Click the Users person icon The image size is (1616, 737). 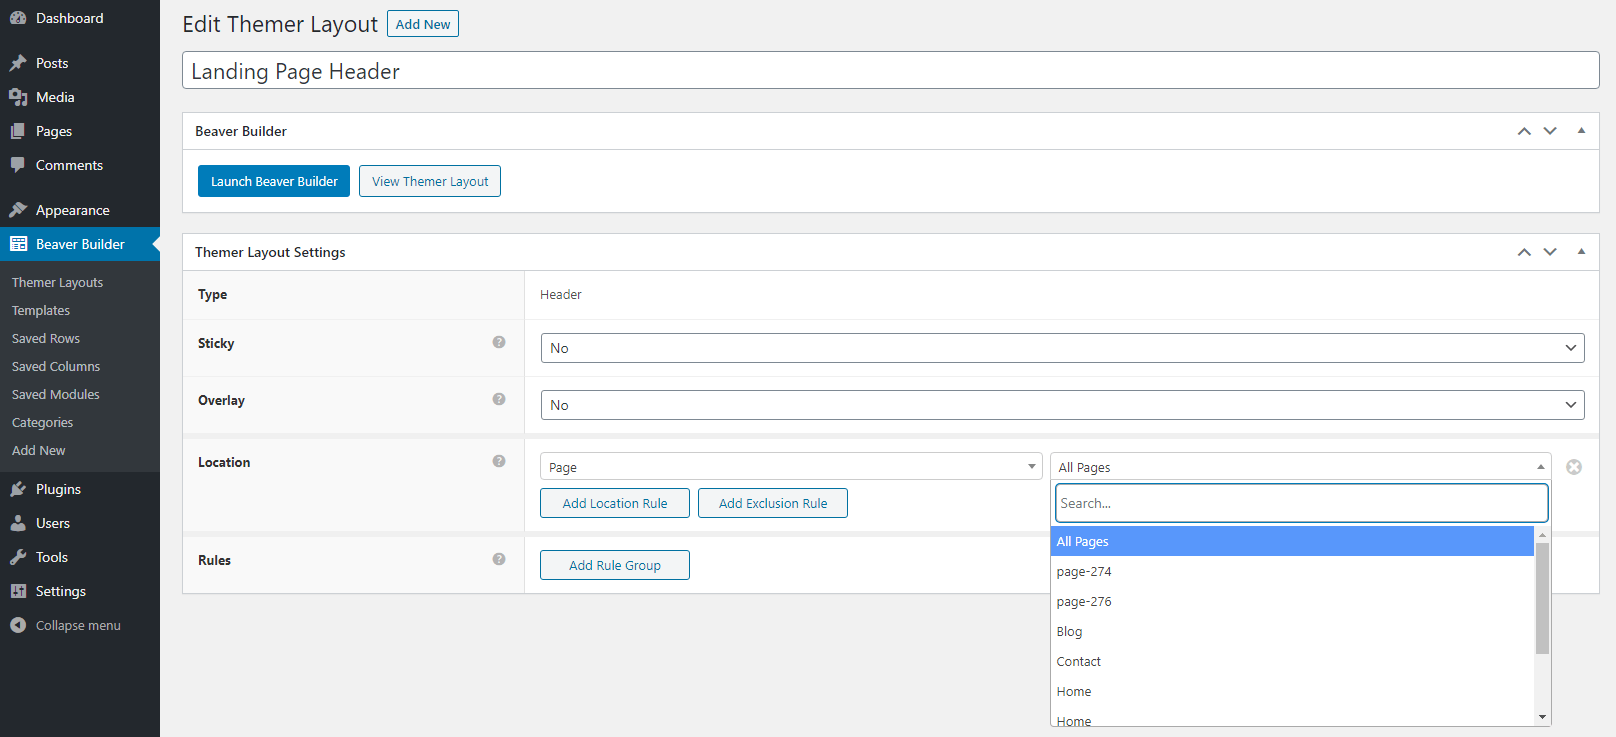pyautogui.click(x=18, y=523)
